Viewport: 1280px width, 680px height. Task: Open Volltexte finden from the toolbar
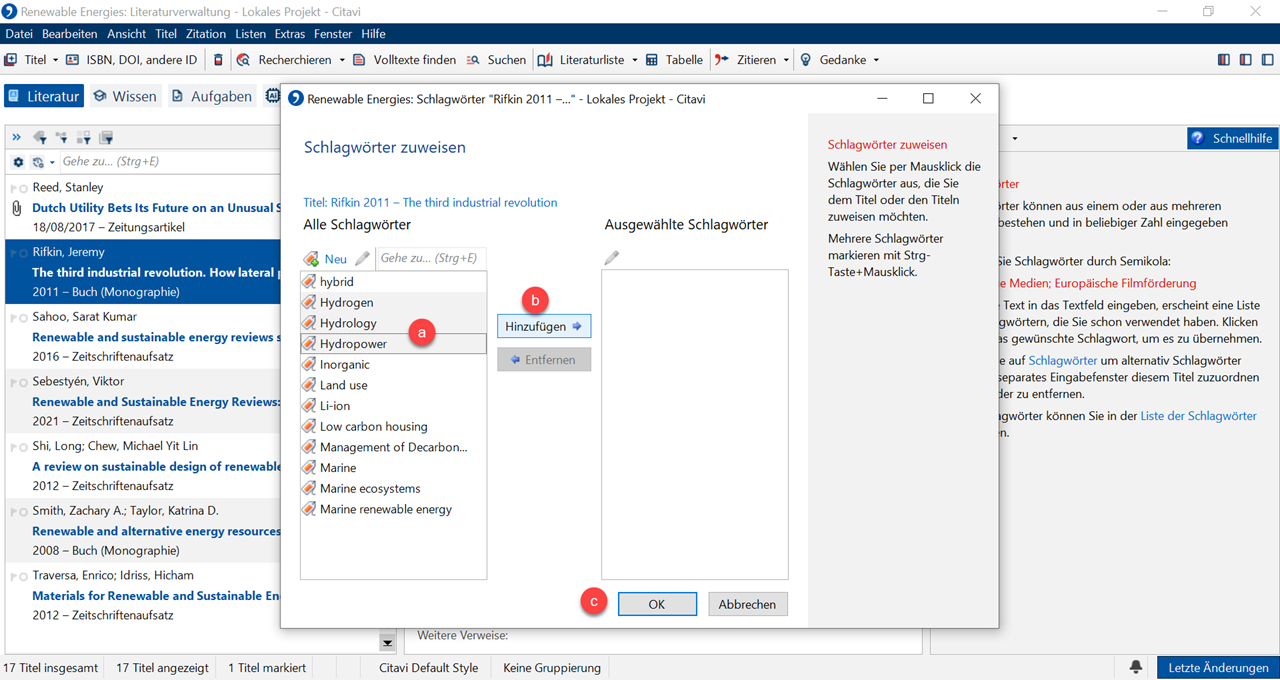click(x=360, y=60)
